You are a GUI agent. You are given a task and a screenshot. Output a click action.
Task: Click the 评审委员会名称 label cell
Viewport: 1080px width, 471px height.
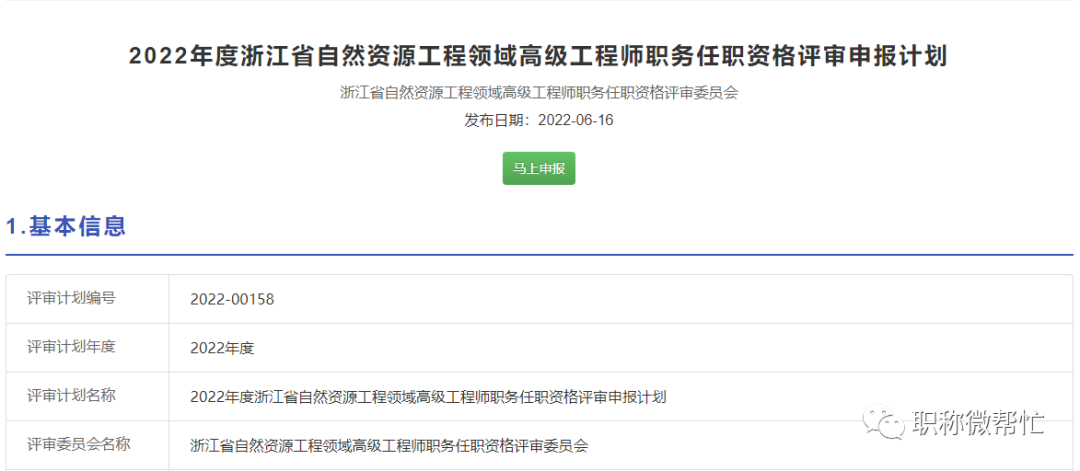tap(87, 445)
